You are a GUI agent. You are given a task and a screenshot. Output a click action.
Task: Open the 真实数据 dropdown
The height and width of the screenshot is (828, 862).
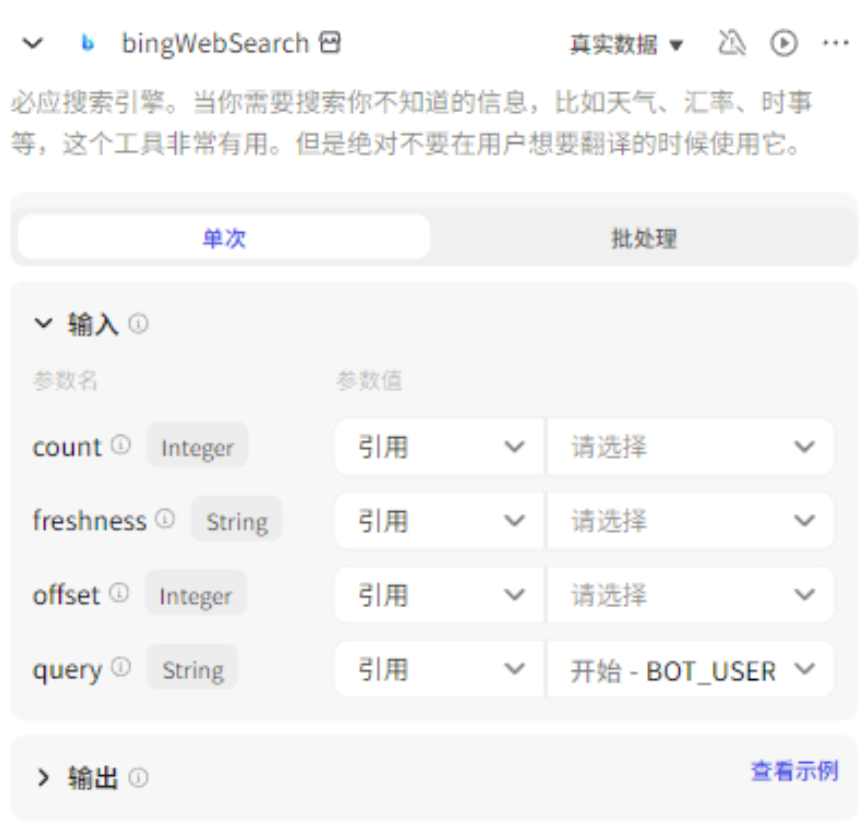(626, 45)
